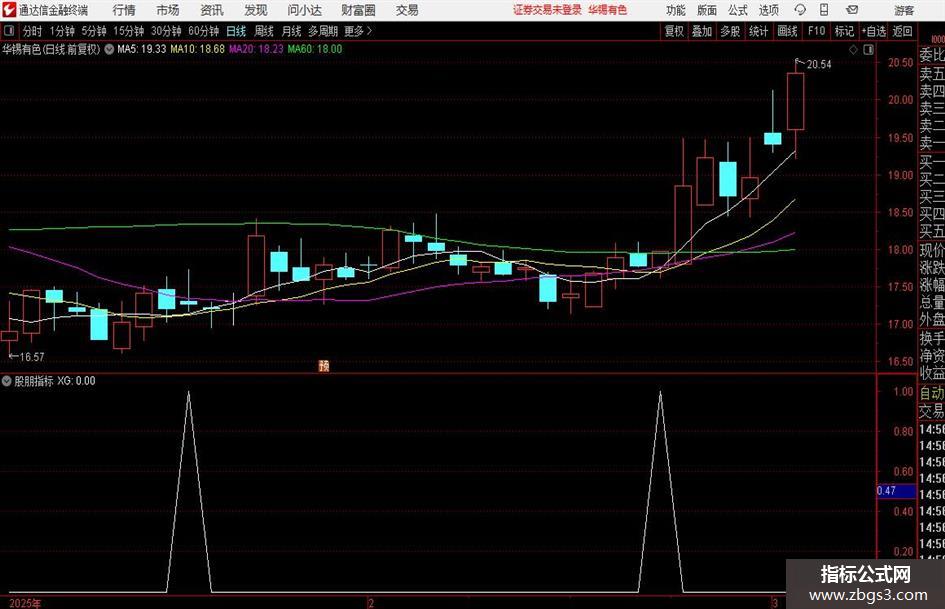Image resolution: width=945 pixels, height=609 pixels.
Task: Toggle the side panel icon atop chart
Action: pos(868,50)
